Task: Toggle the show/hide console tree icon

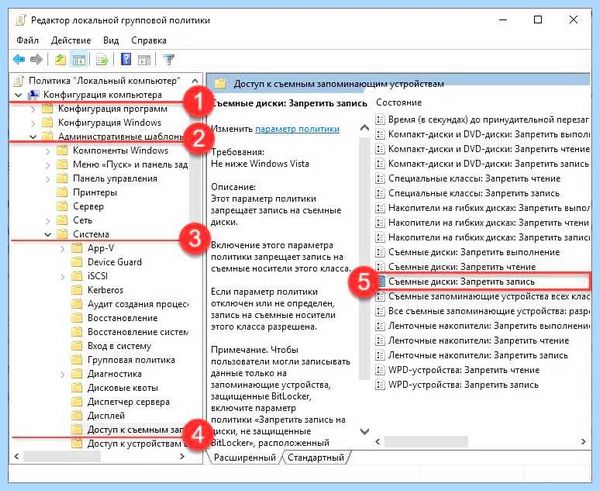Action: (x=79, y=59)
